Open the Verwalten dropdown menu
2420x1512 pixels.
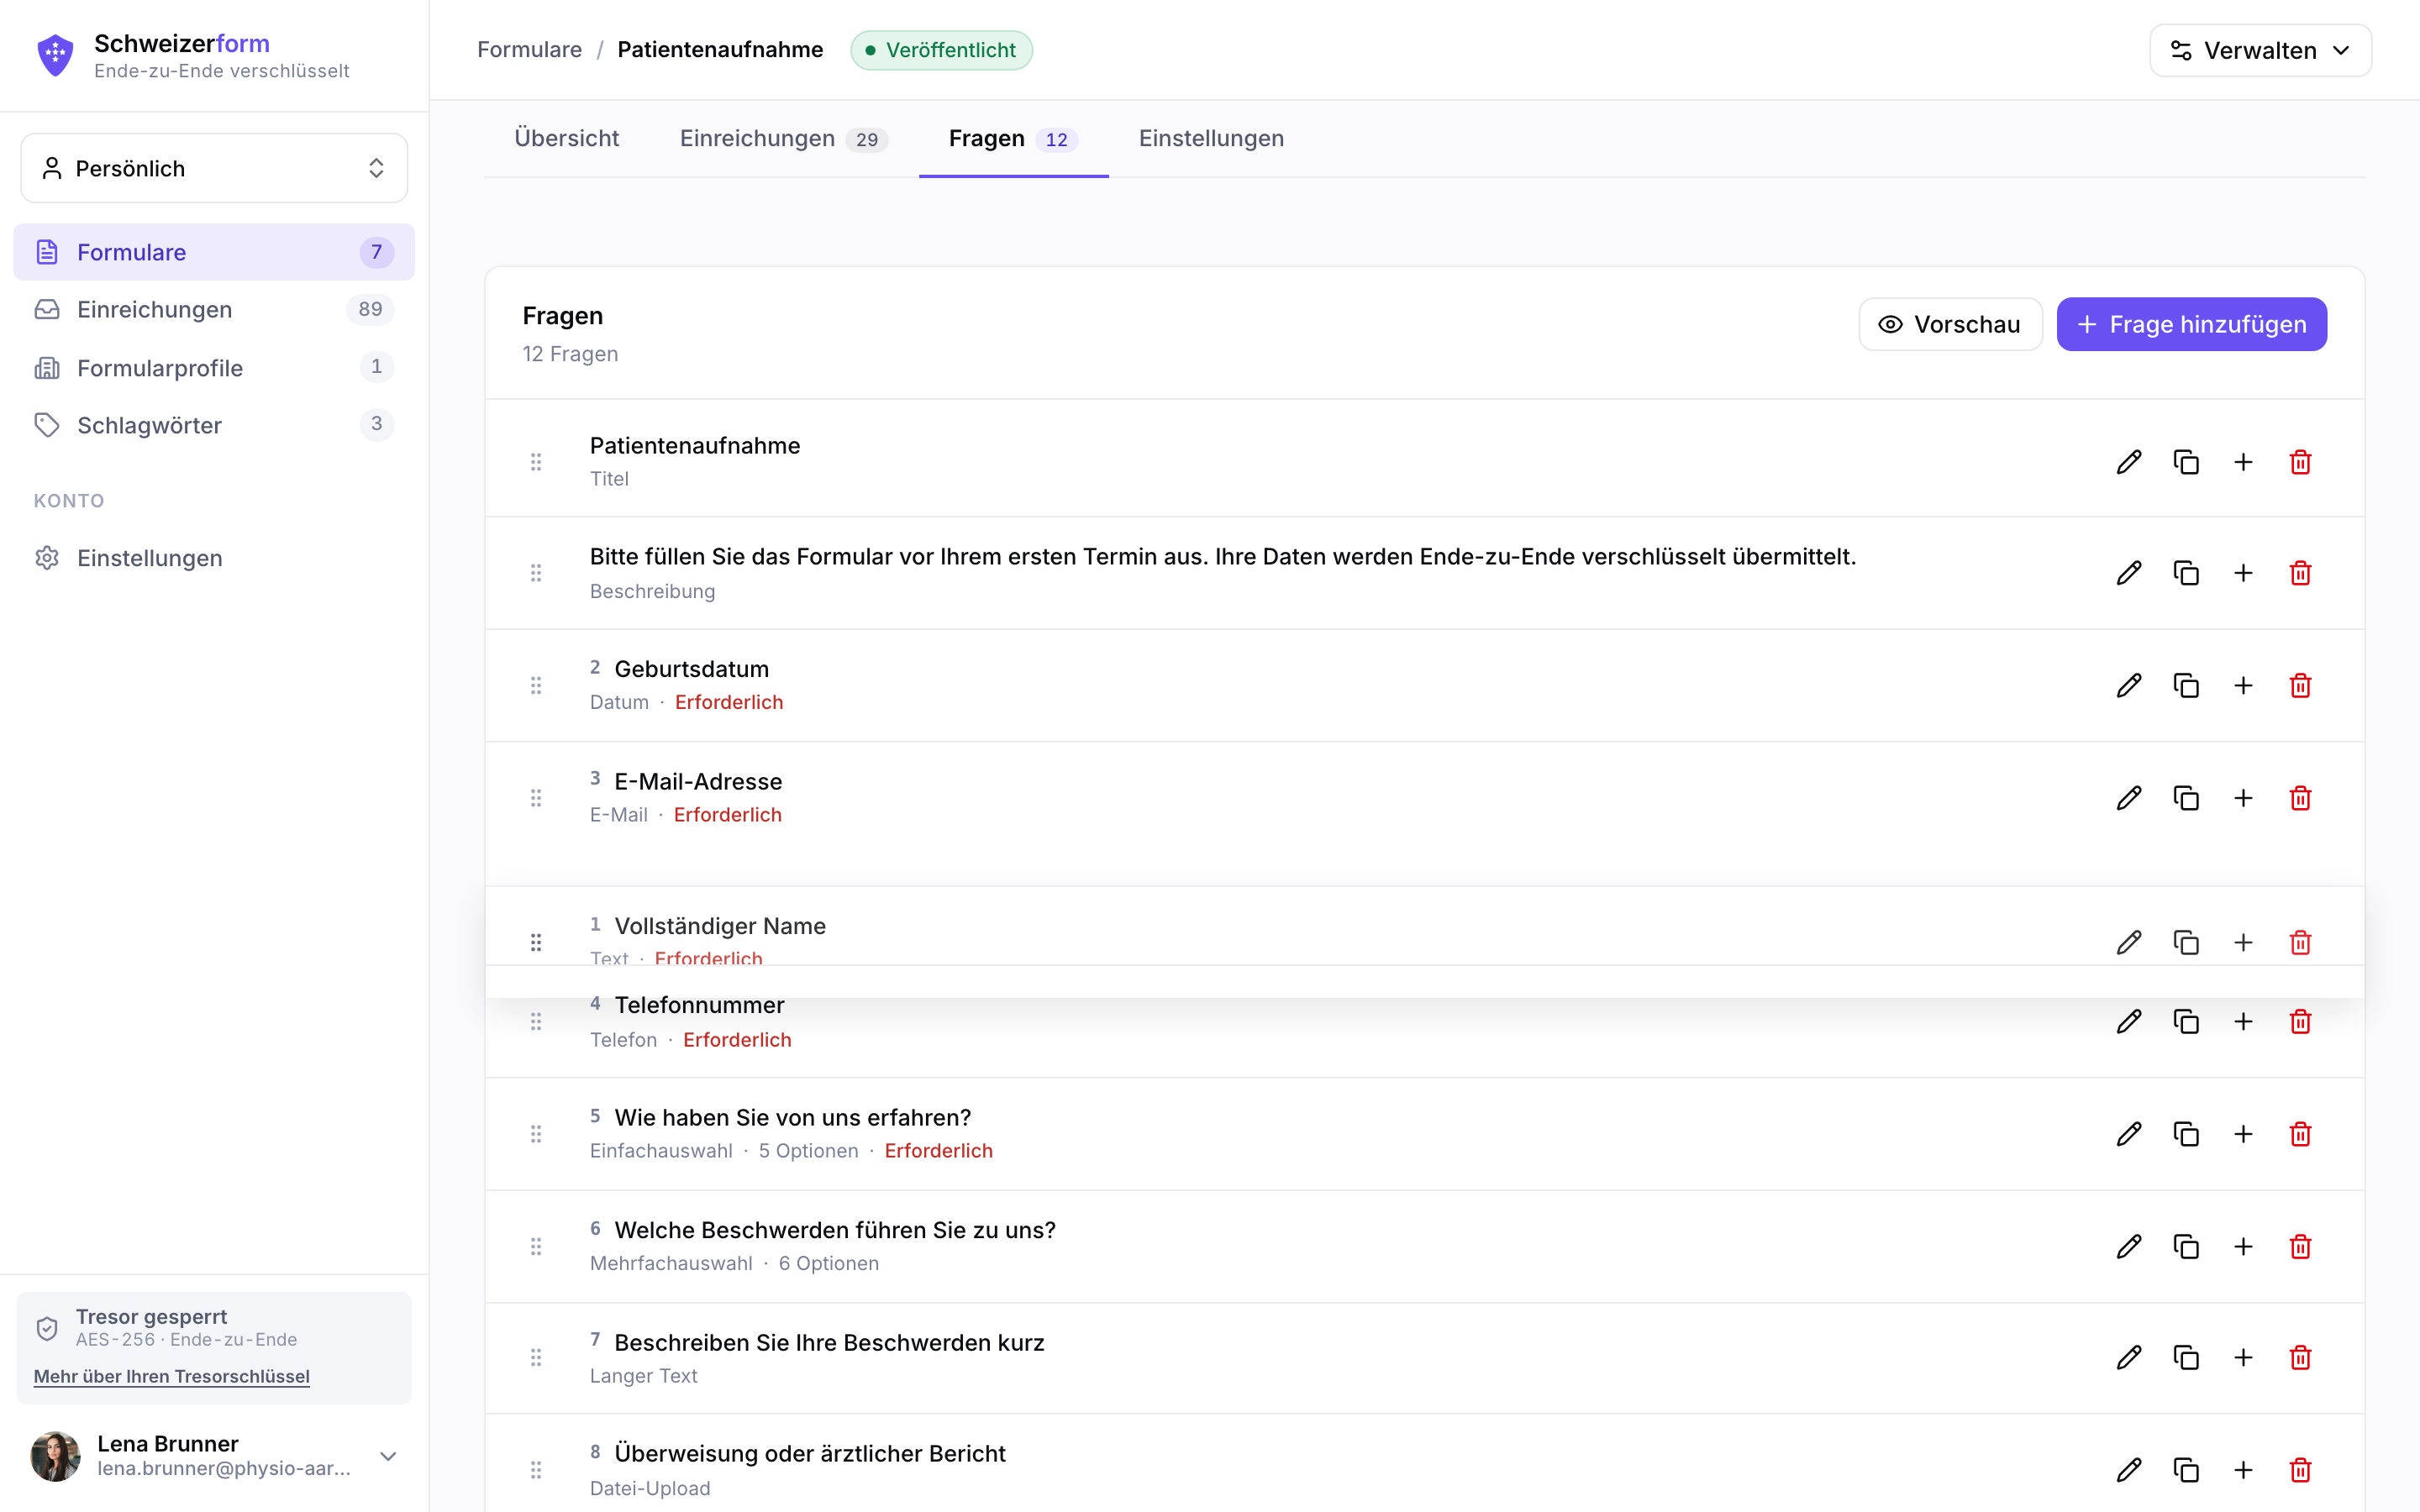tap(2260, 50)
